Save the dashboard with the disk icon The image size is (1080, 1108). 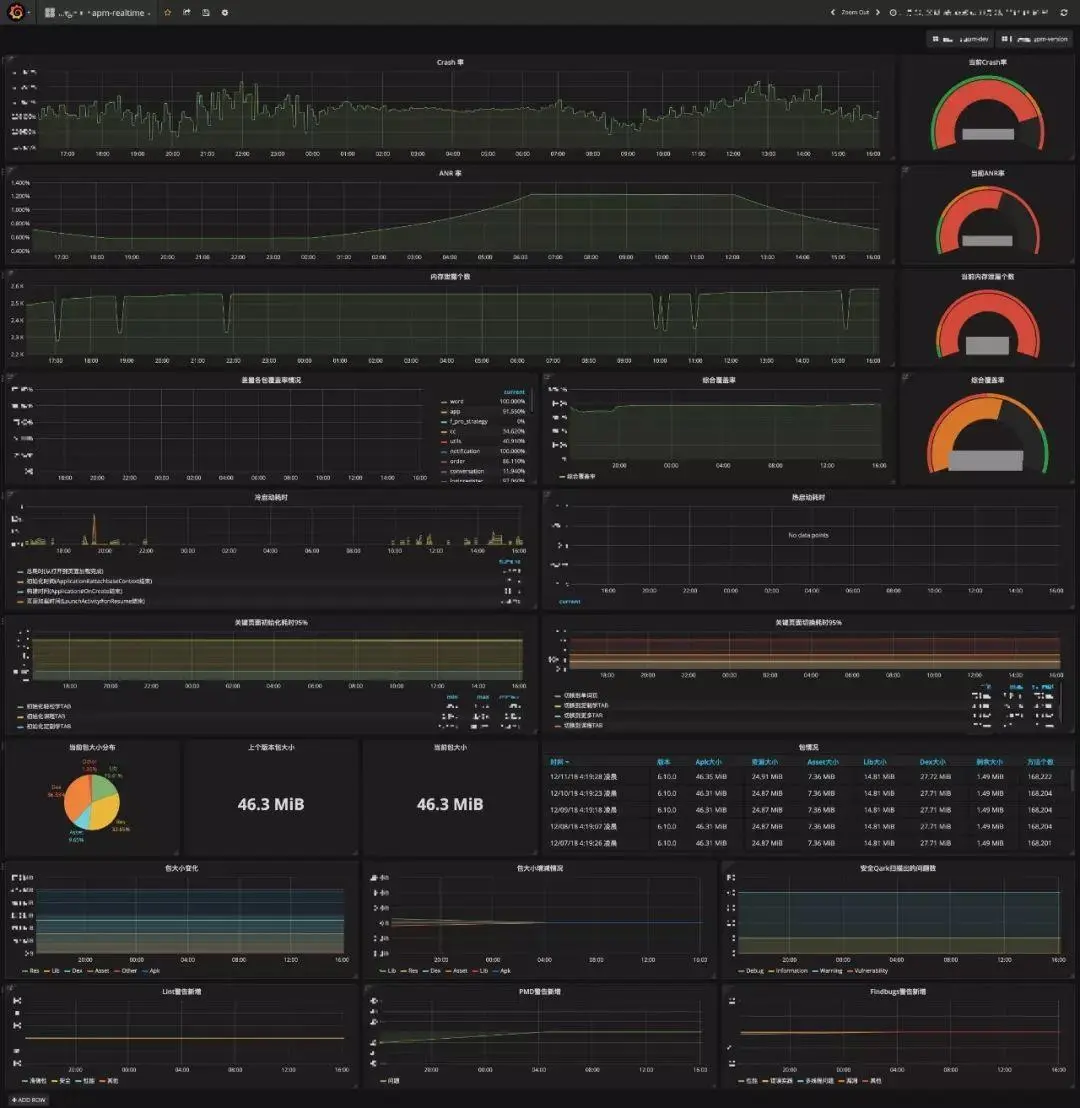click(206, 12)
